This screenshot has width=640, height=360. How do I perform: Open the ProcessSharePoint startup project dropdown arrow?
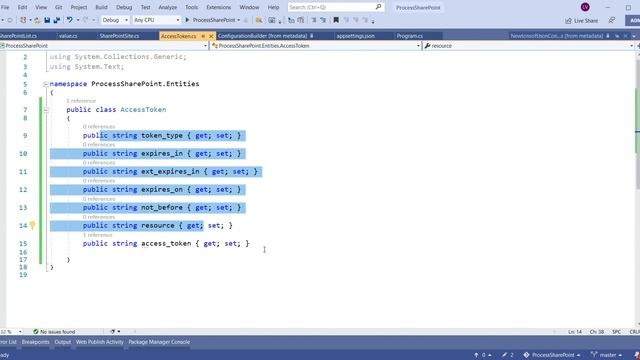[x=239, y=20]
